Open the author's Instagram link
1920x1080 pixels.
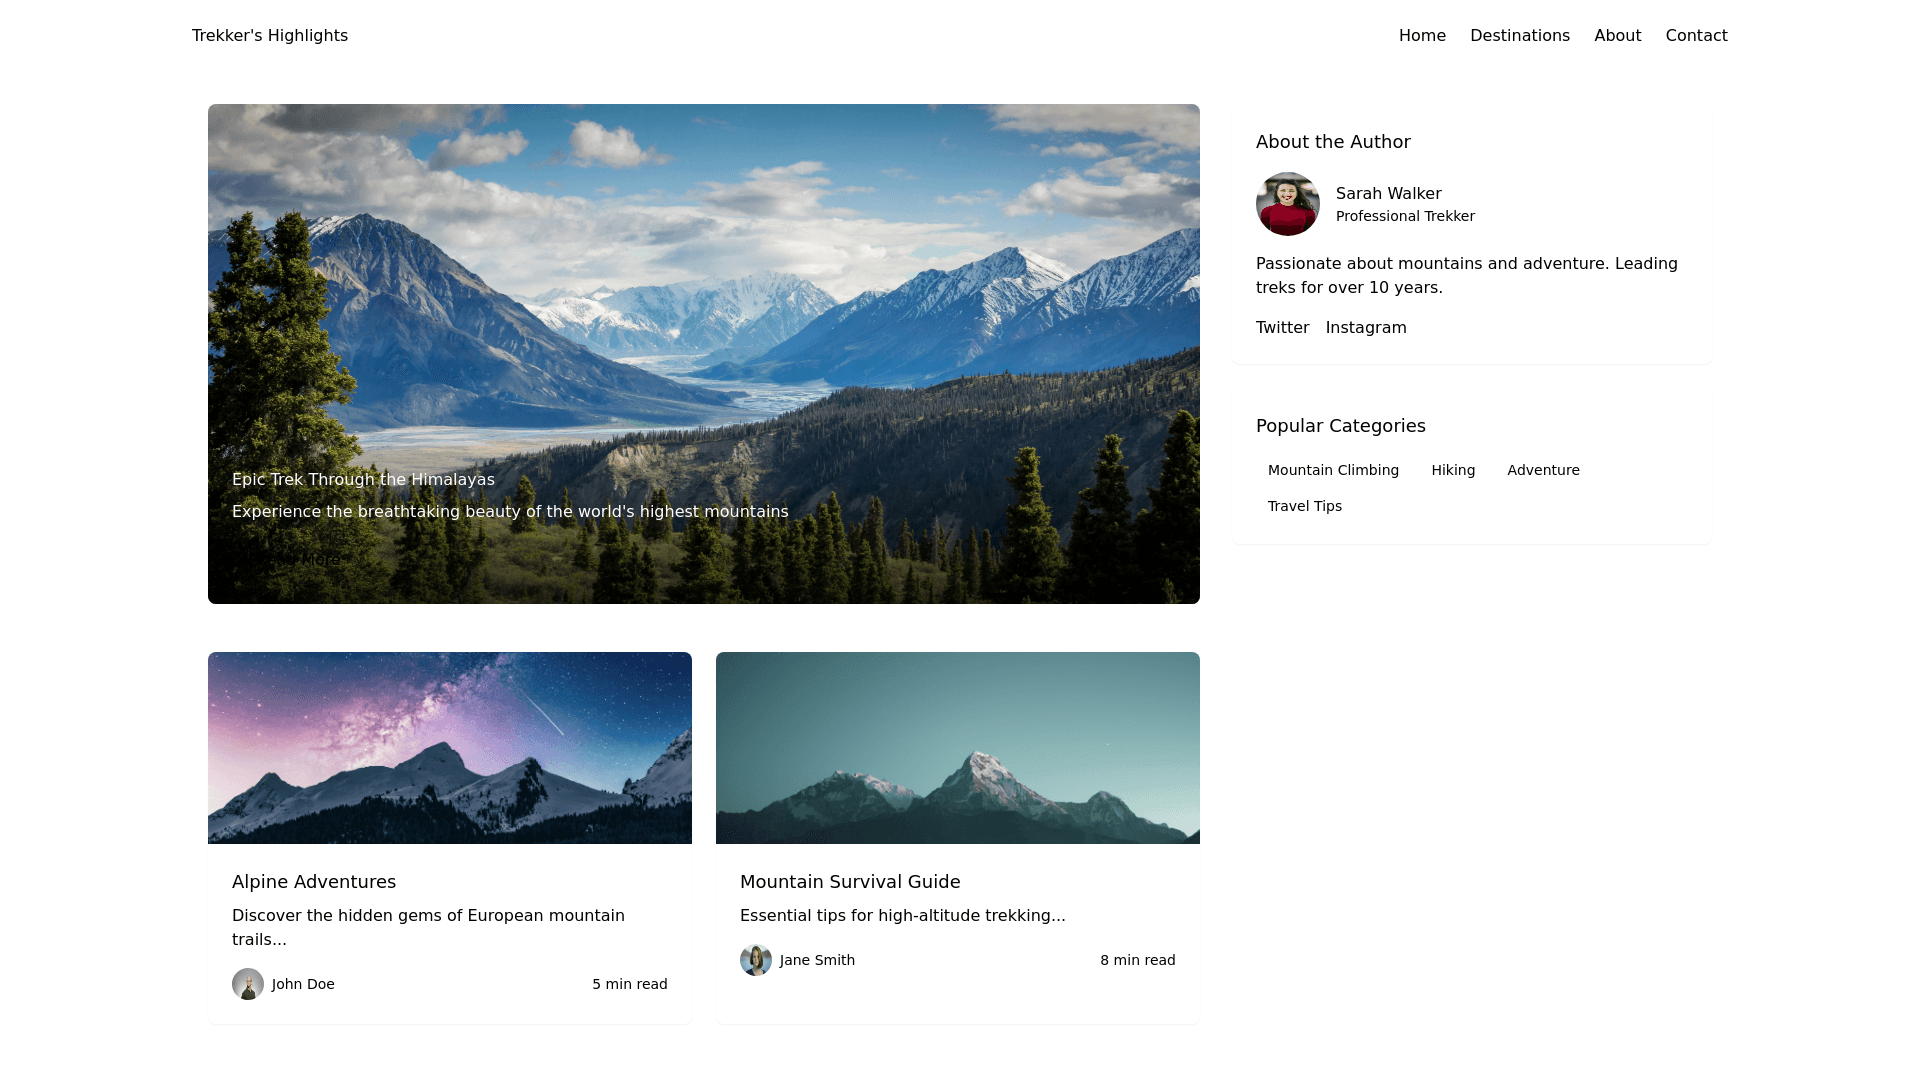click(1365, 328)
